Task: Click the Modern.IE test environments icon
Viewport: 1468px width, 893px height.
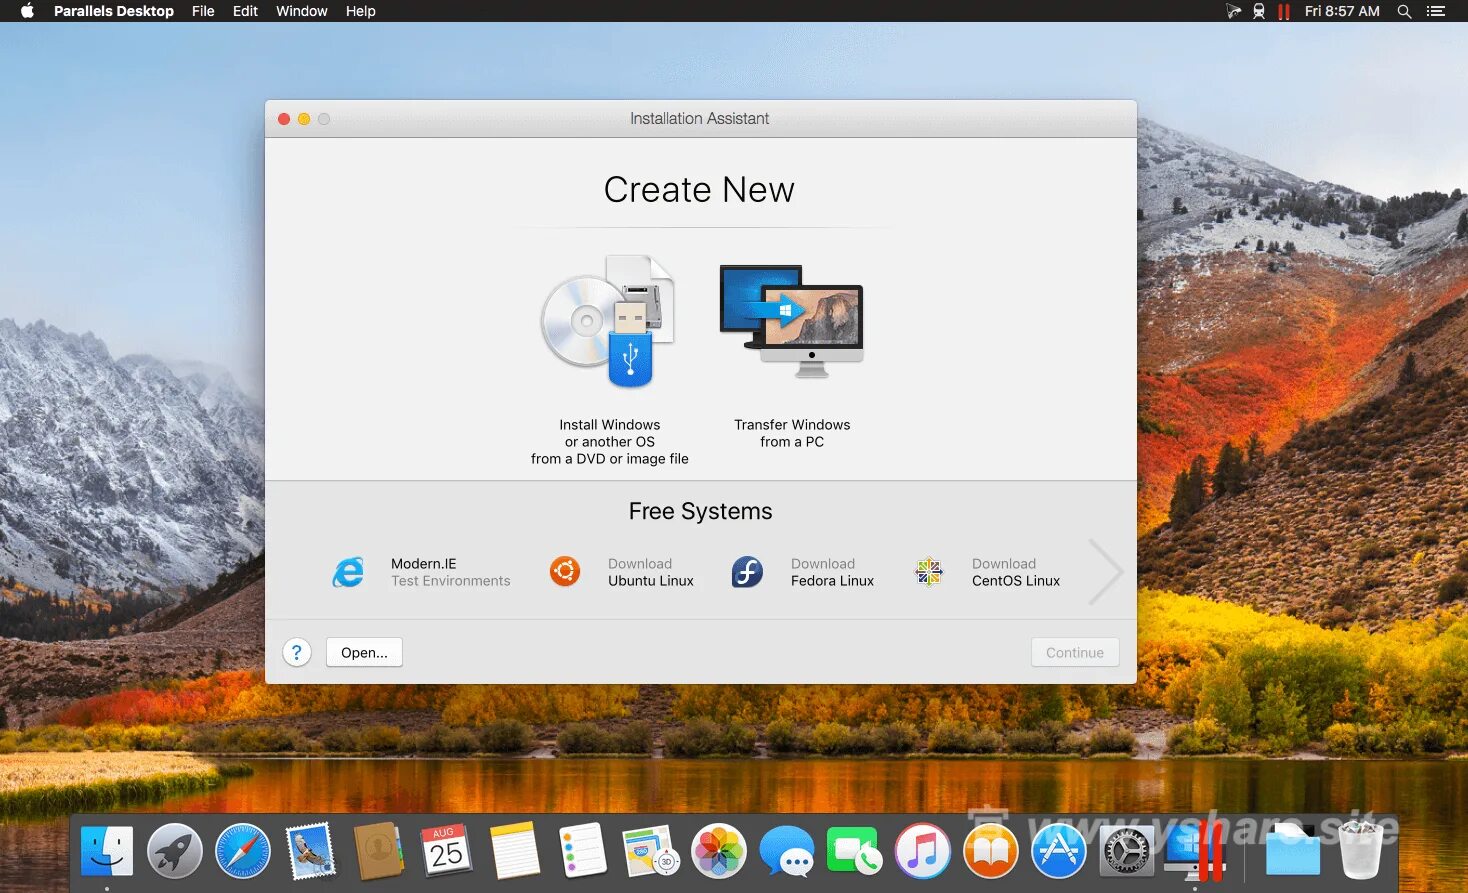Action: (x=347, y=571)
